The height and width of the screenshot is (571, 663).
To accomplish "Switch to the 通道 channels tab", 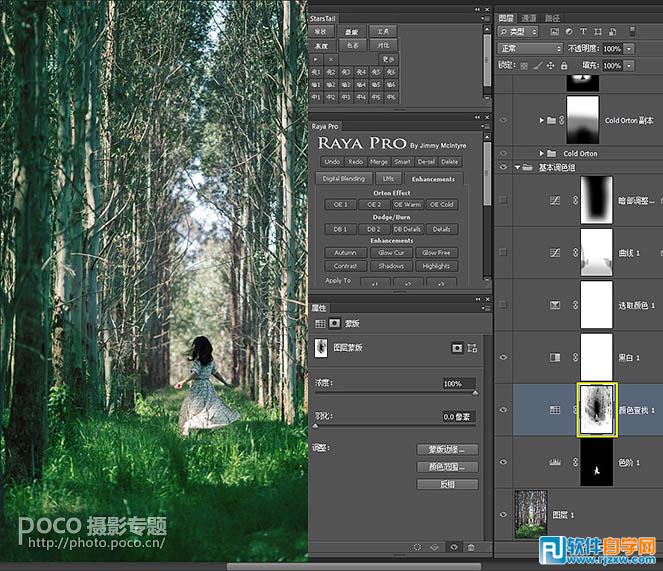I will point(529,18).
